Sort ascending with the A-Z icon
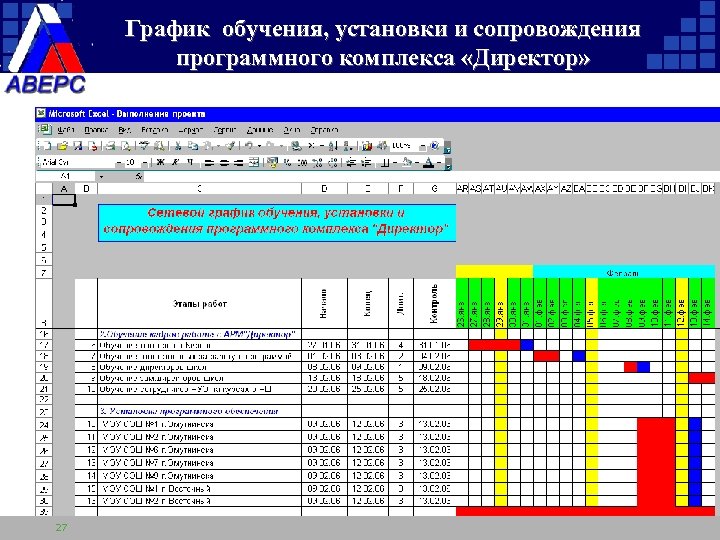Screen dimensions: 720x540 point(333,146)
